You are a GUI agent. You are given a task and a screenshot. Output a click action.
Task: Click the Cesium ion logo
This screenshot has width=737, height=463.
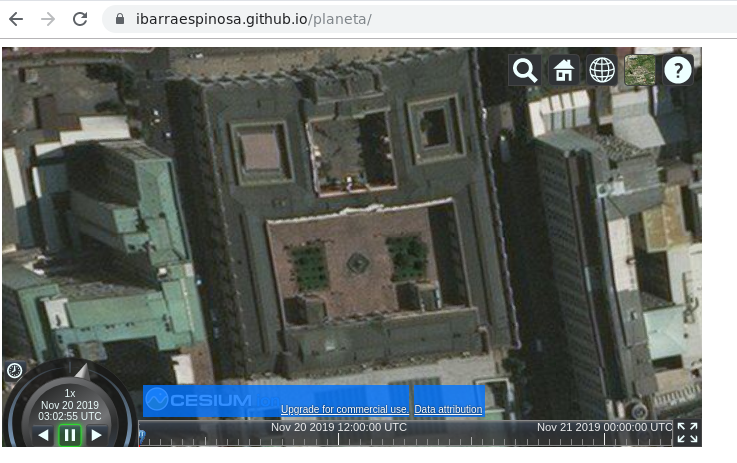pyautogui.click(x=198, y=401)
